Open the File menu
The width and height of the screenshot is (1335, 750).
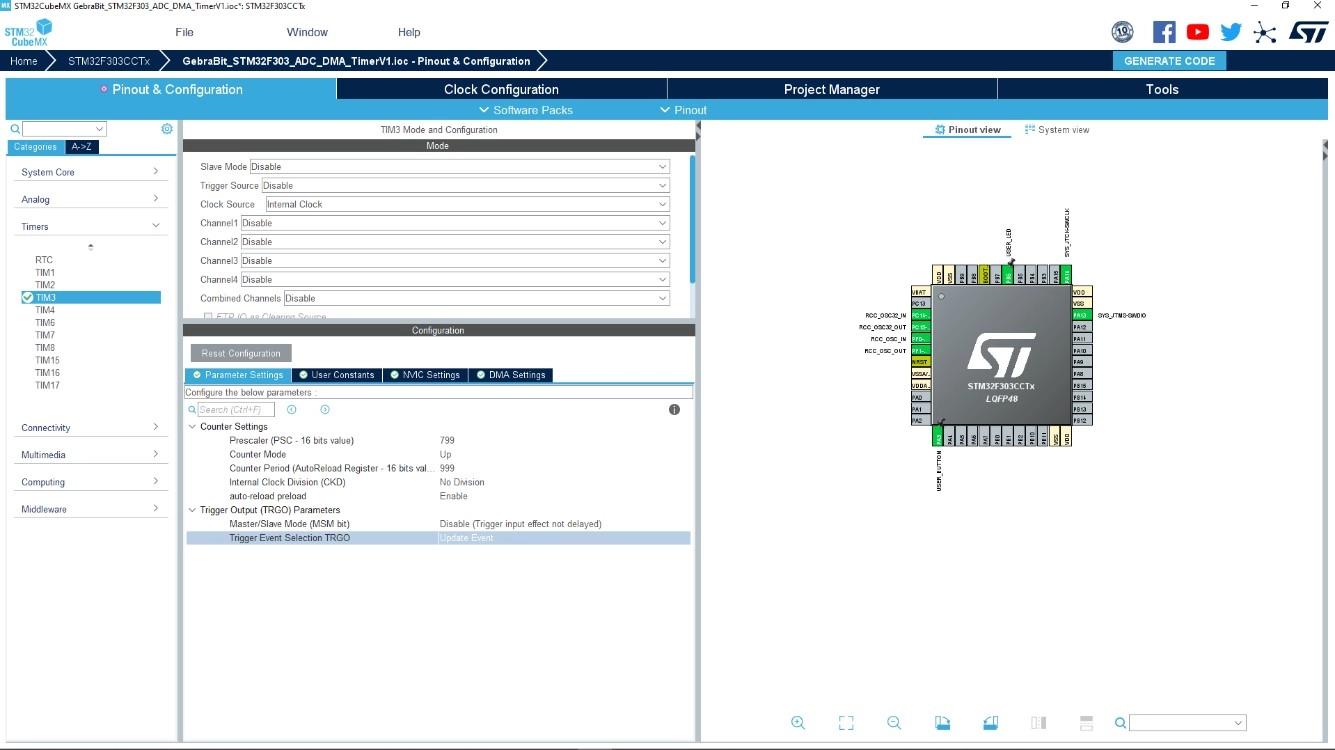click(x=184, y=32)
